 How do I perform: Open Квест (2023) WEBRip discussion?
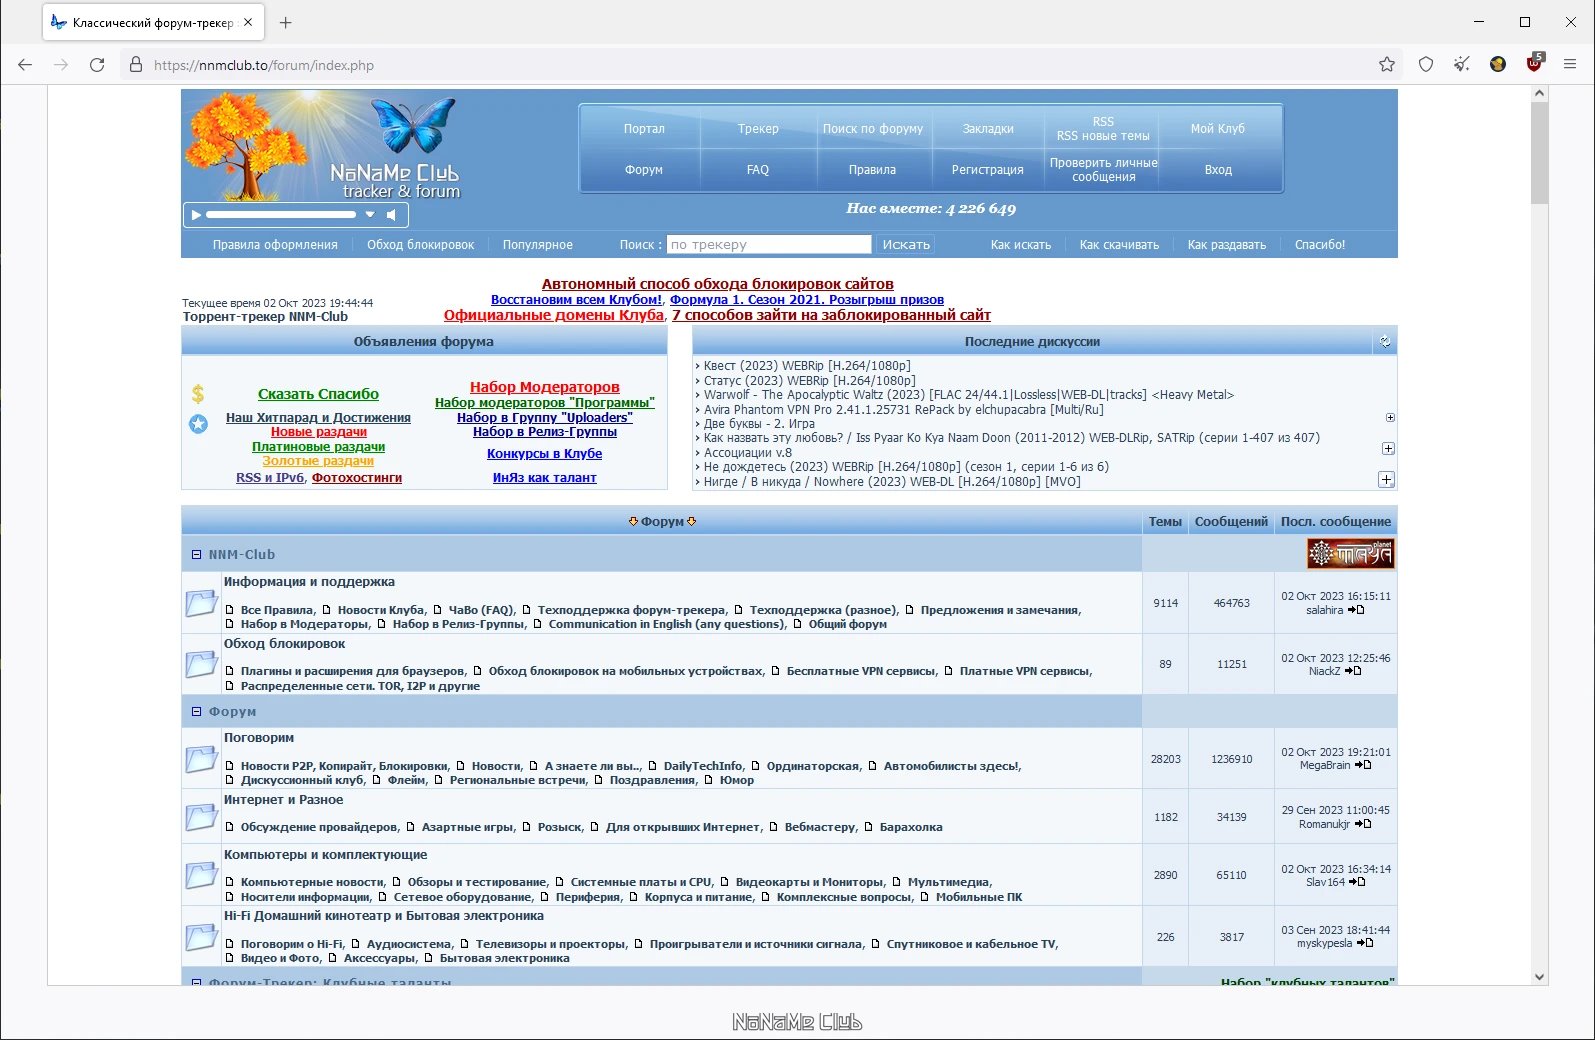pyautogui.click(x=807, y=366)
